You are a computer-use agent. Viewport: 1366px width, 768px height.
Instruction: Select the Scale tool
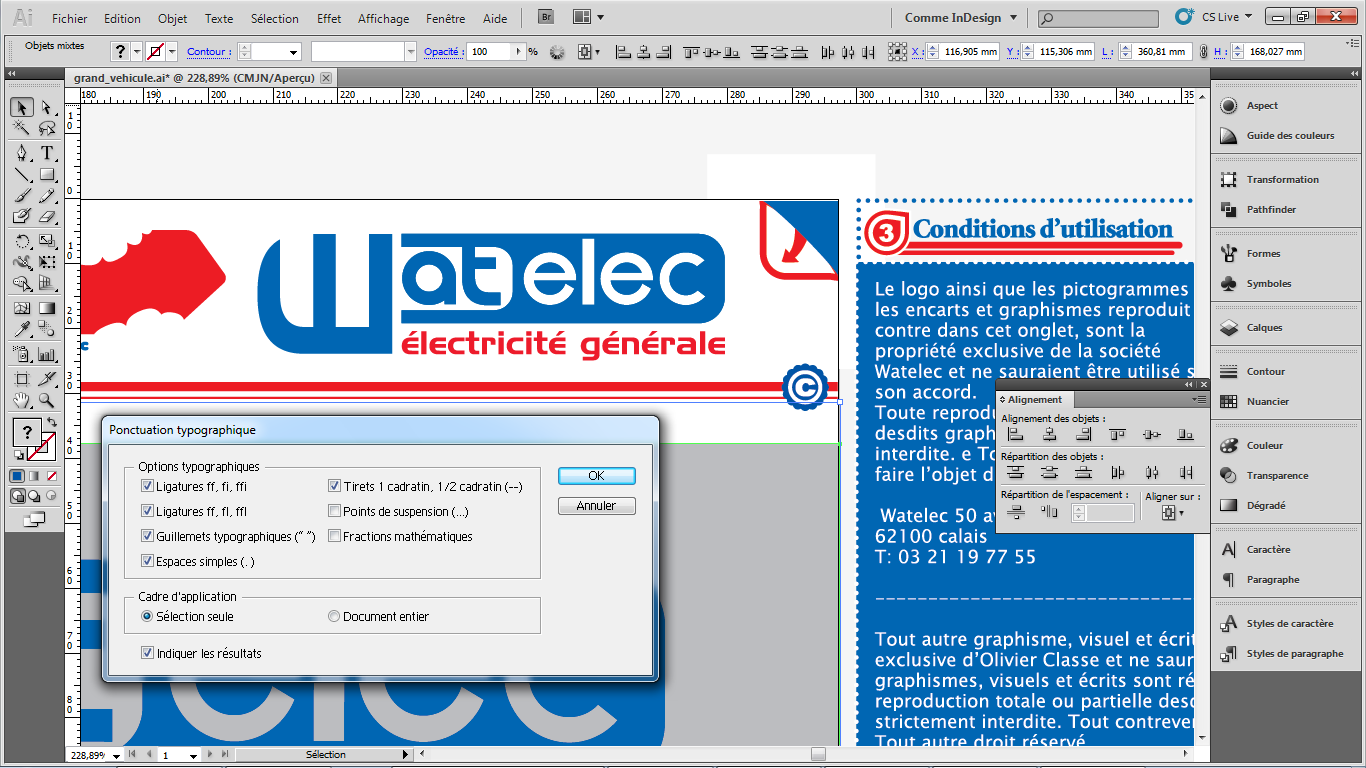point(46,241)
